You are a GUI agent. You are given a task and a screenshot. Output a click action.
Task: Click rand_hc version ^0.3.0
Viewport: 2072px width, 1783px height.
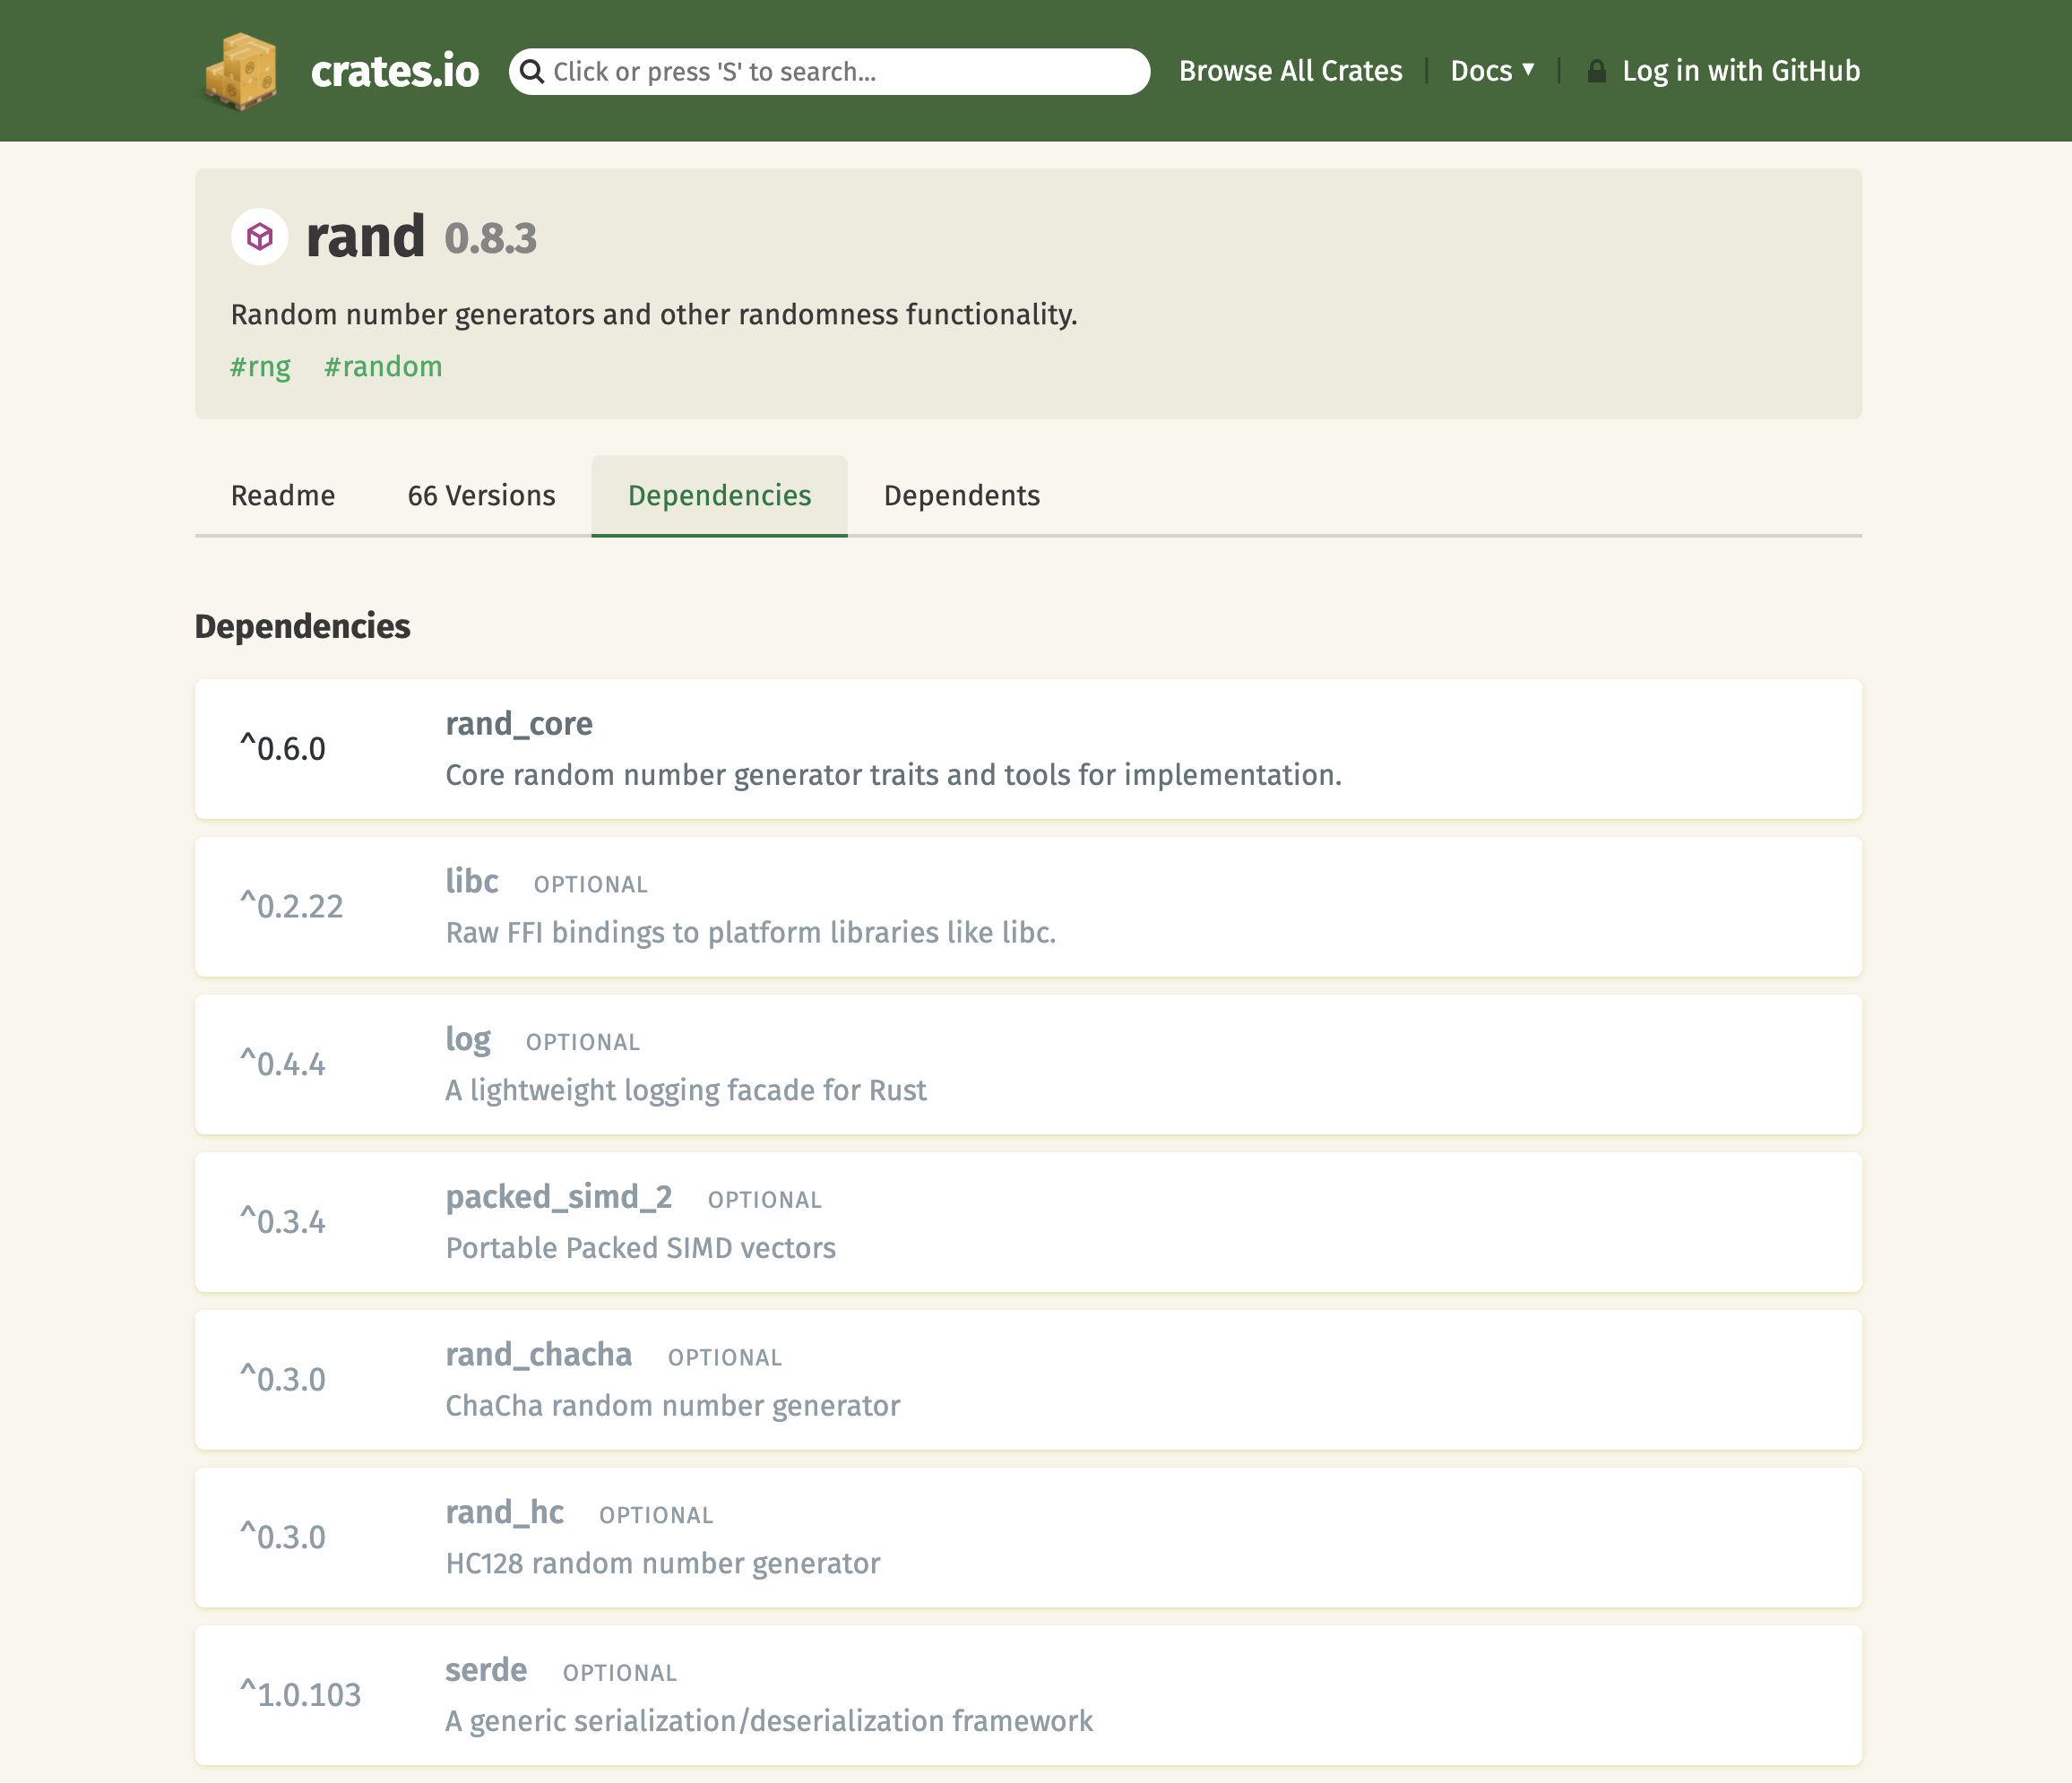point(283,1537)
